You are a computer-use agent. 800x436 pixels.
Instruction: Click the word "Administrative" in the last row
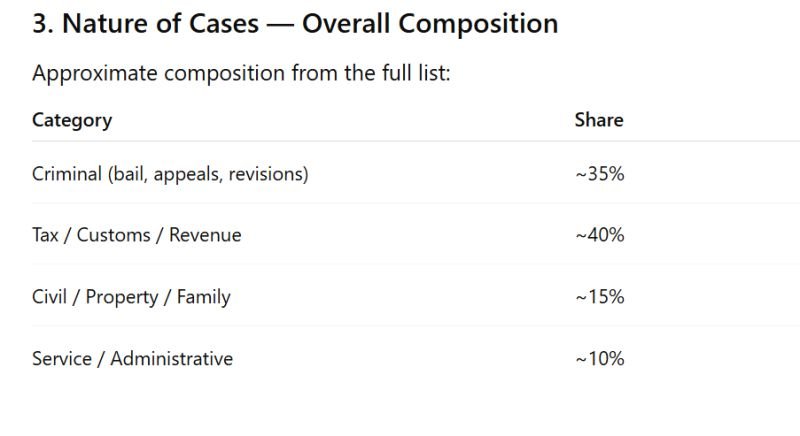click(x=171, y=358)
